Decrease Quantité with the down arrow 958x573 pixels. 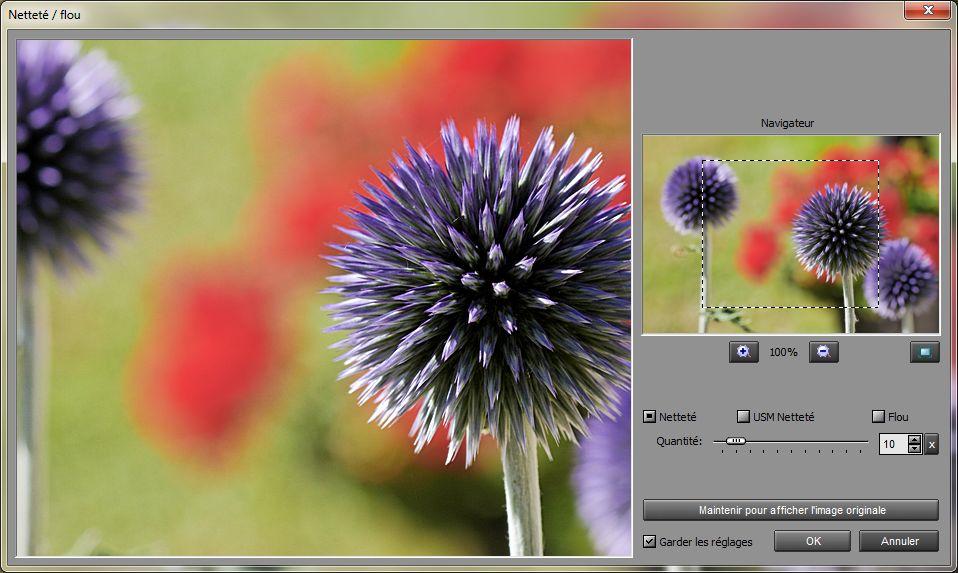pos(914,449)
